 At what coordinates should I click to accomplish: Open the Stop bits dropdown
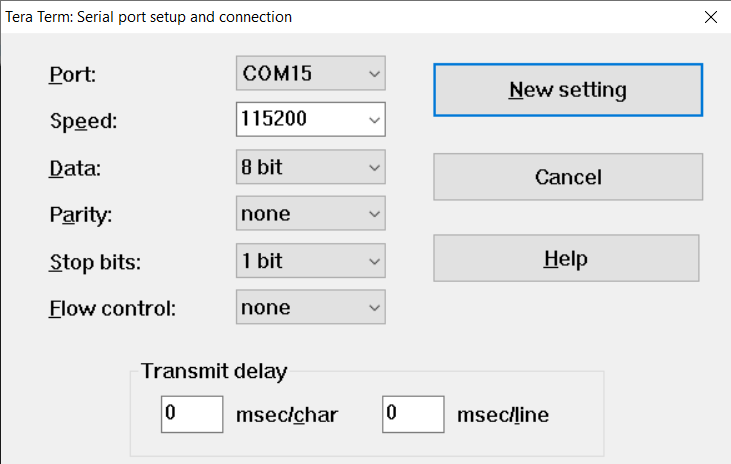pos(311,261)
